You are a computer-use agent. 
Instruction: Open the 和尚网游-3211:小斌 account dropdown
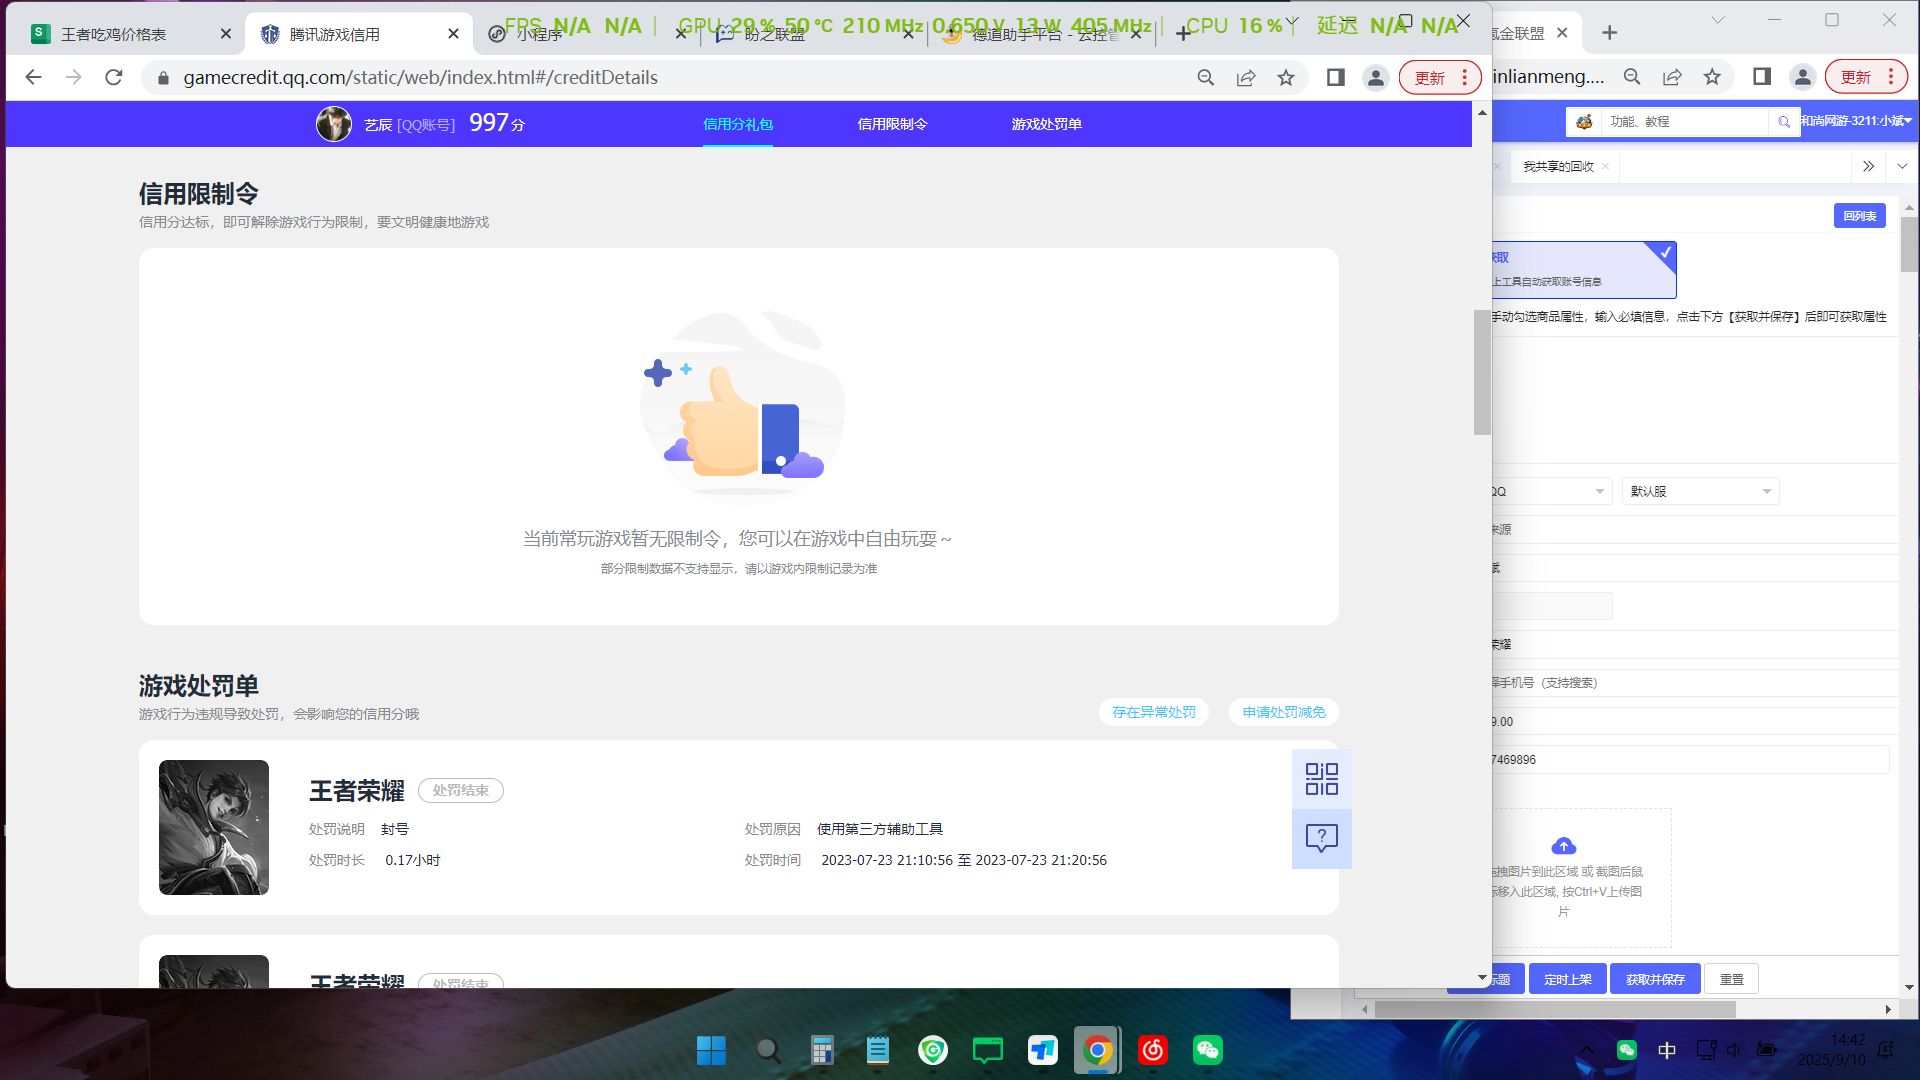point(1857,121)
